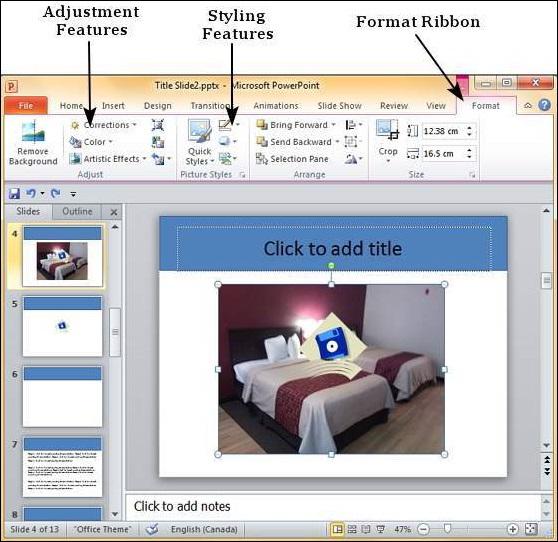The height and width of the screenshot is (542, 558).
Task: Click the shape width field 16.5 cm
Action: coord(443,154)
